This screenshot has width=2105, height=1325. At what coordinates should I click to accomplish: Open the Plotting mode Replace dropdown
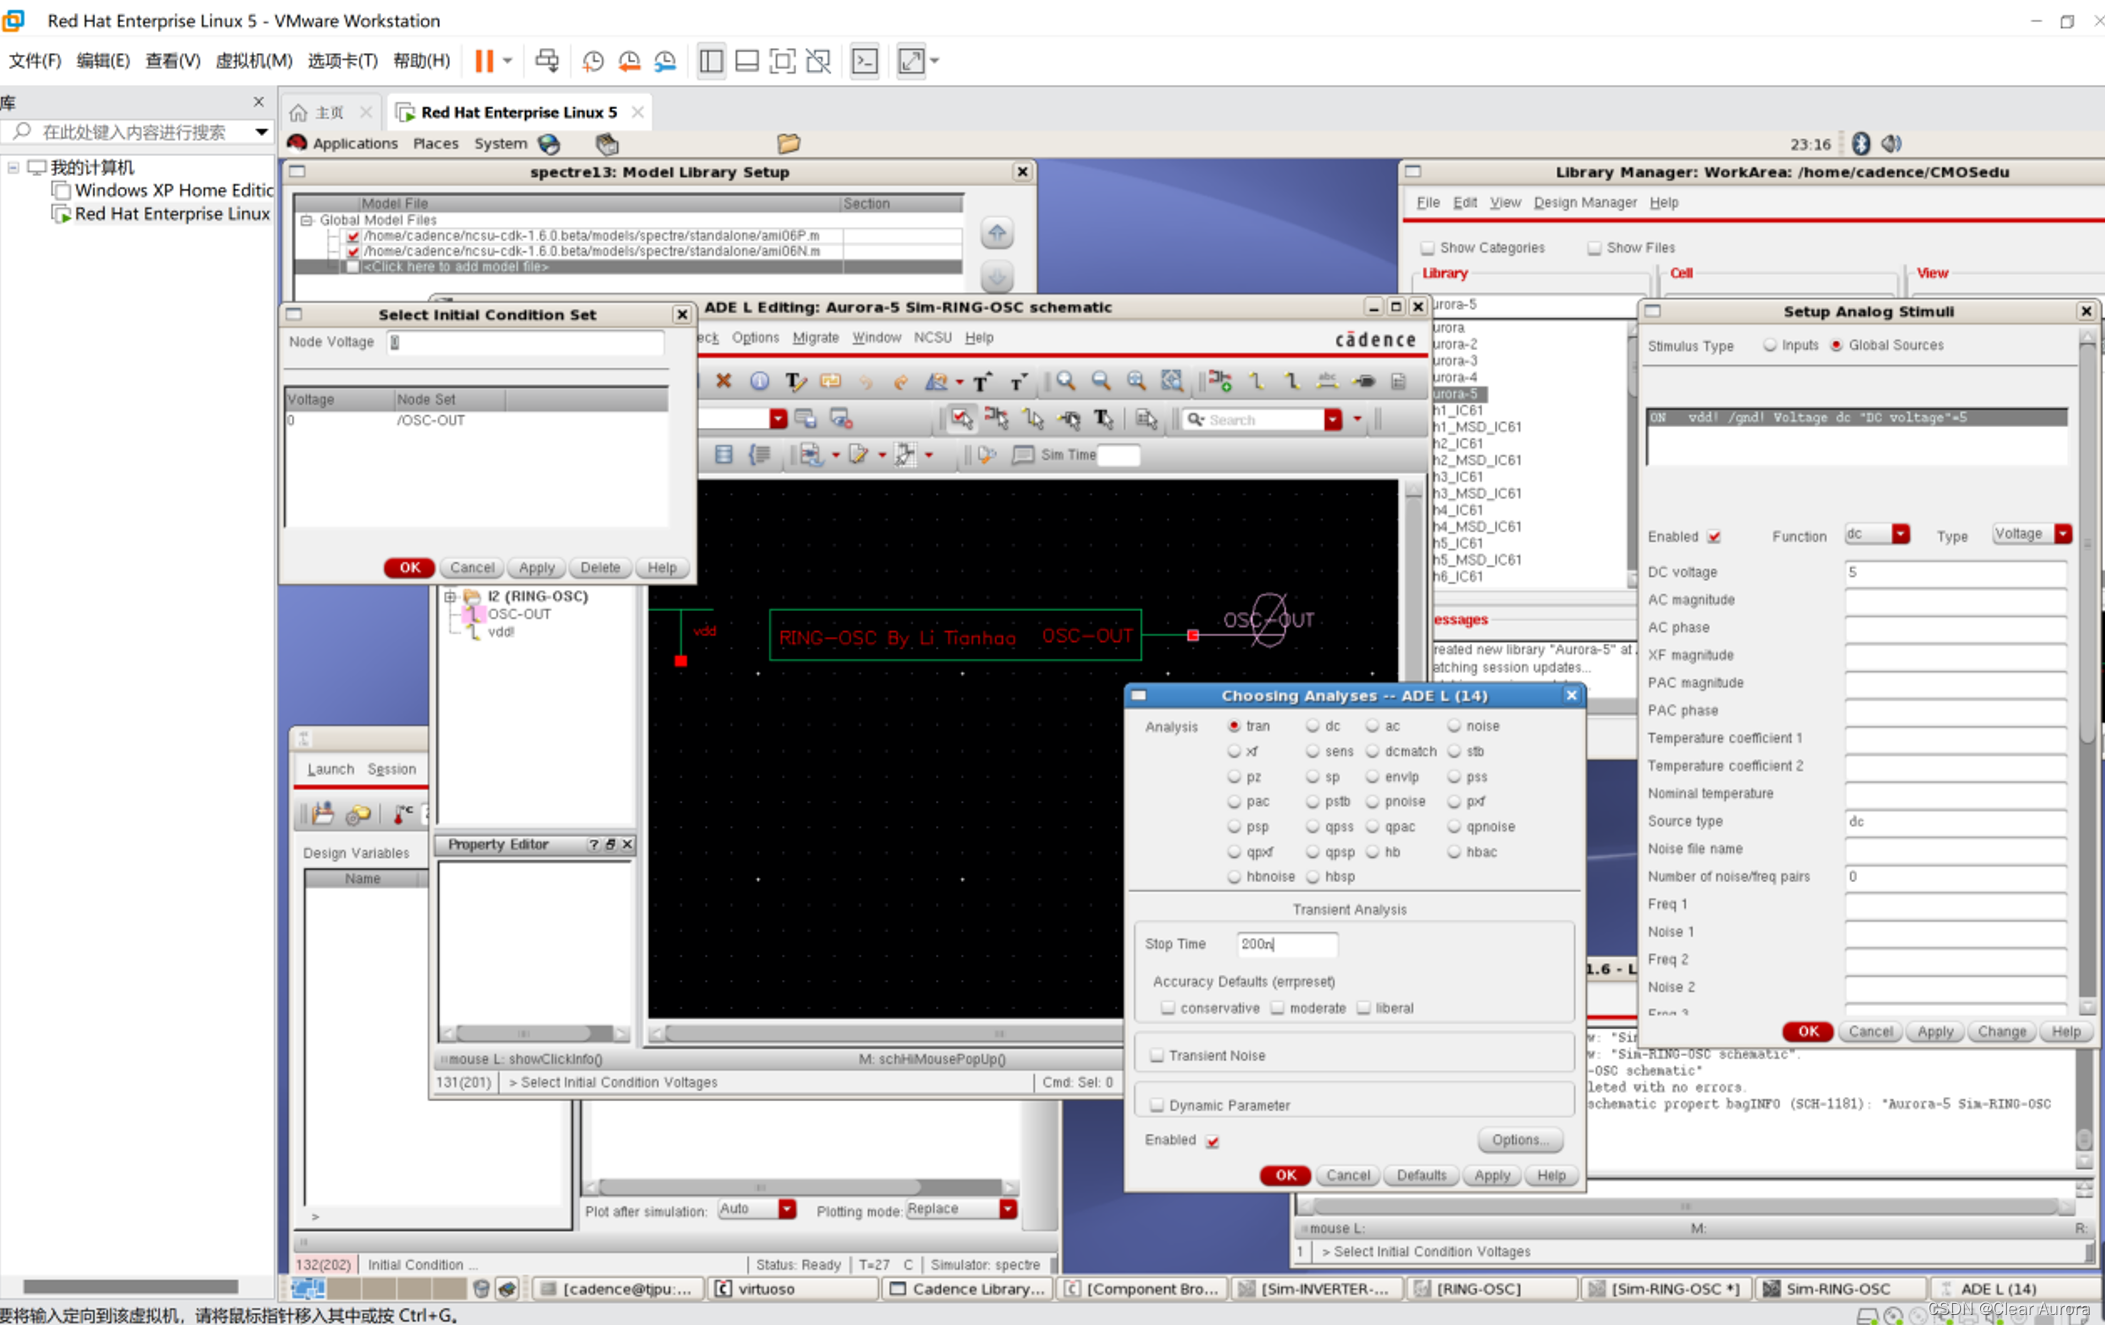point(1008,1209)
